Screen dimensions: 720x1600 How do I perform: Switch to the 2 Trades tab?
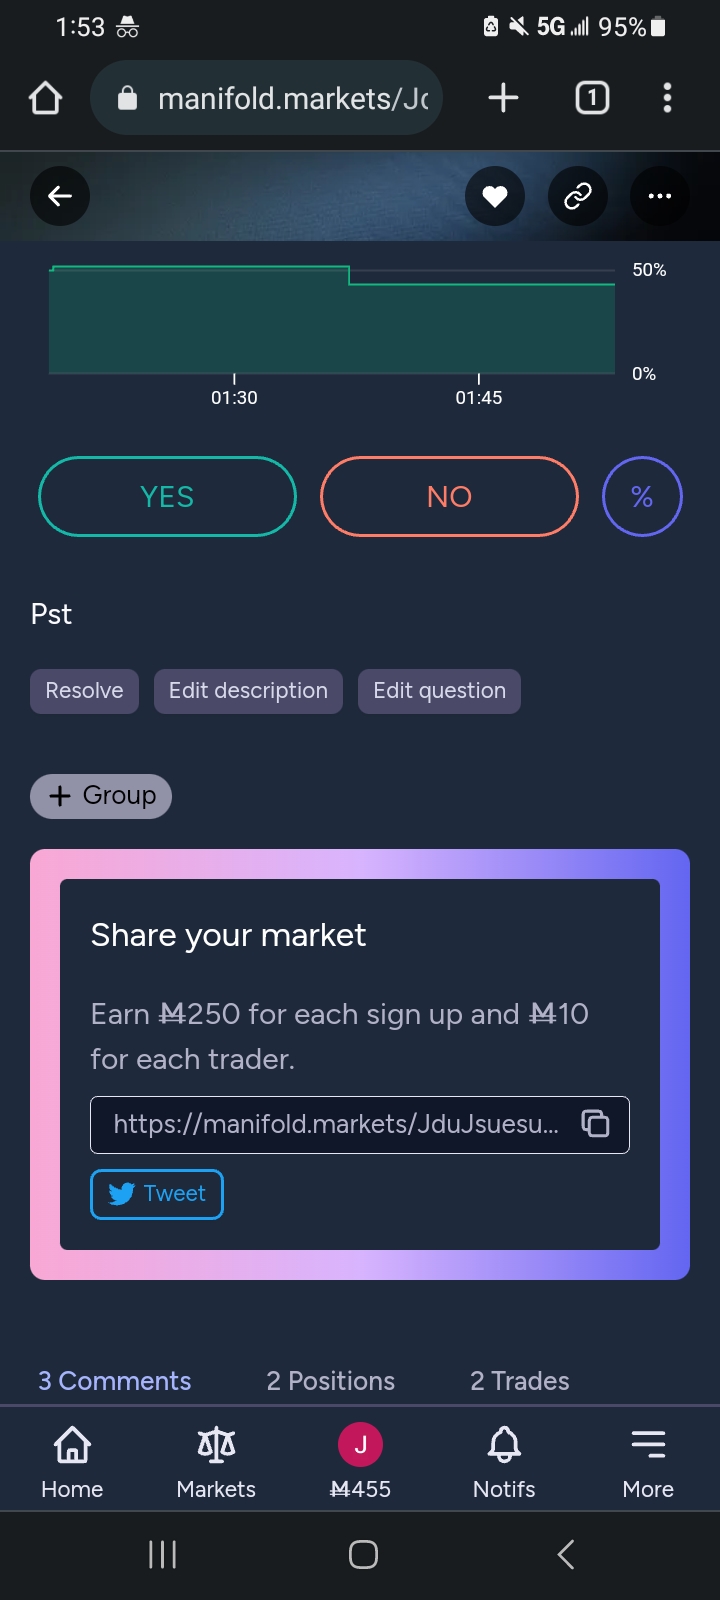[520, 1381]
